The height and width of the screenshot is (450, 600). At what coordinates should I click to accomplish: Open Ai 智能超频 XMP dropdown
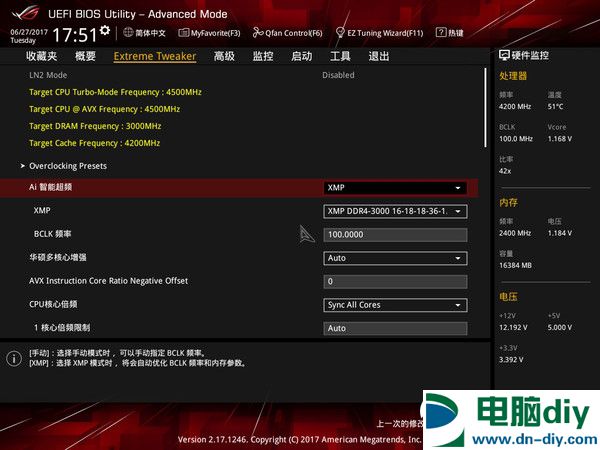[395, 188]
